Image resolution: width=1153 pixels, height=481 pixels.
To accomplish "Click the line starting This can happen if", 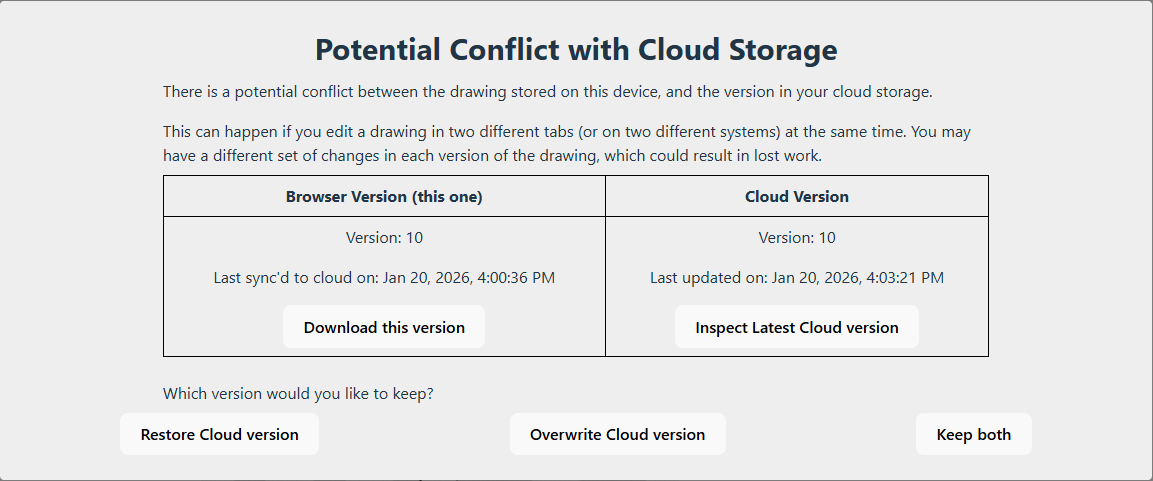I will 566,132.
